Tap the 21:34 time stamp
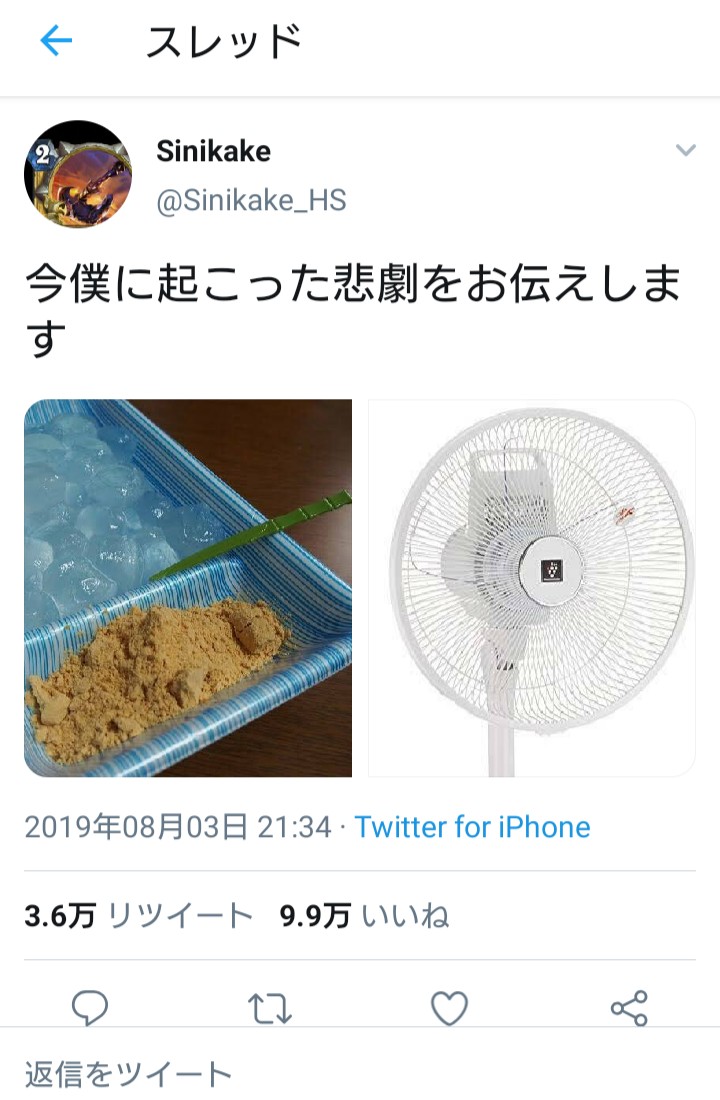The width and height of the screenshot is (720, 1100). (294, 826)
